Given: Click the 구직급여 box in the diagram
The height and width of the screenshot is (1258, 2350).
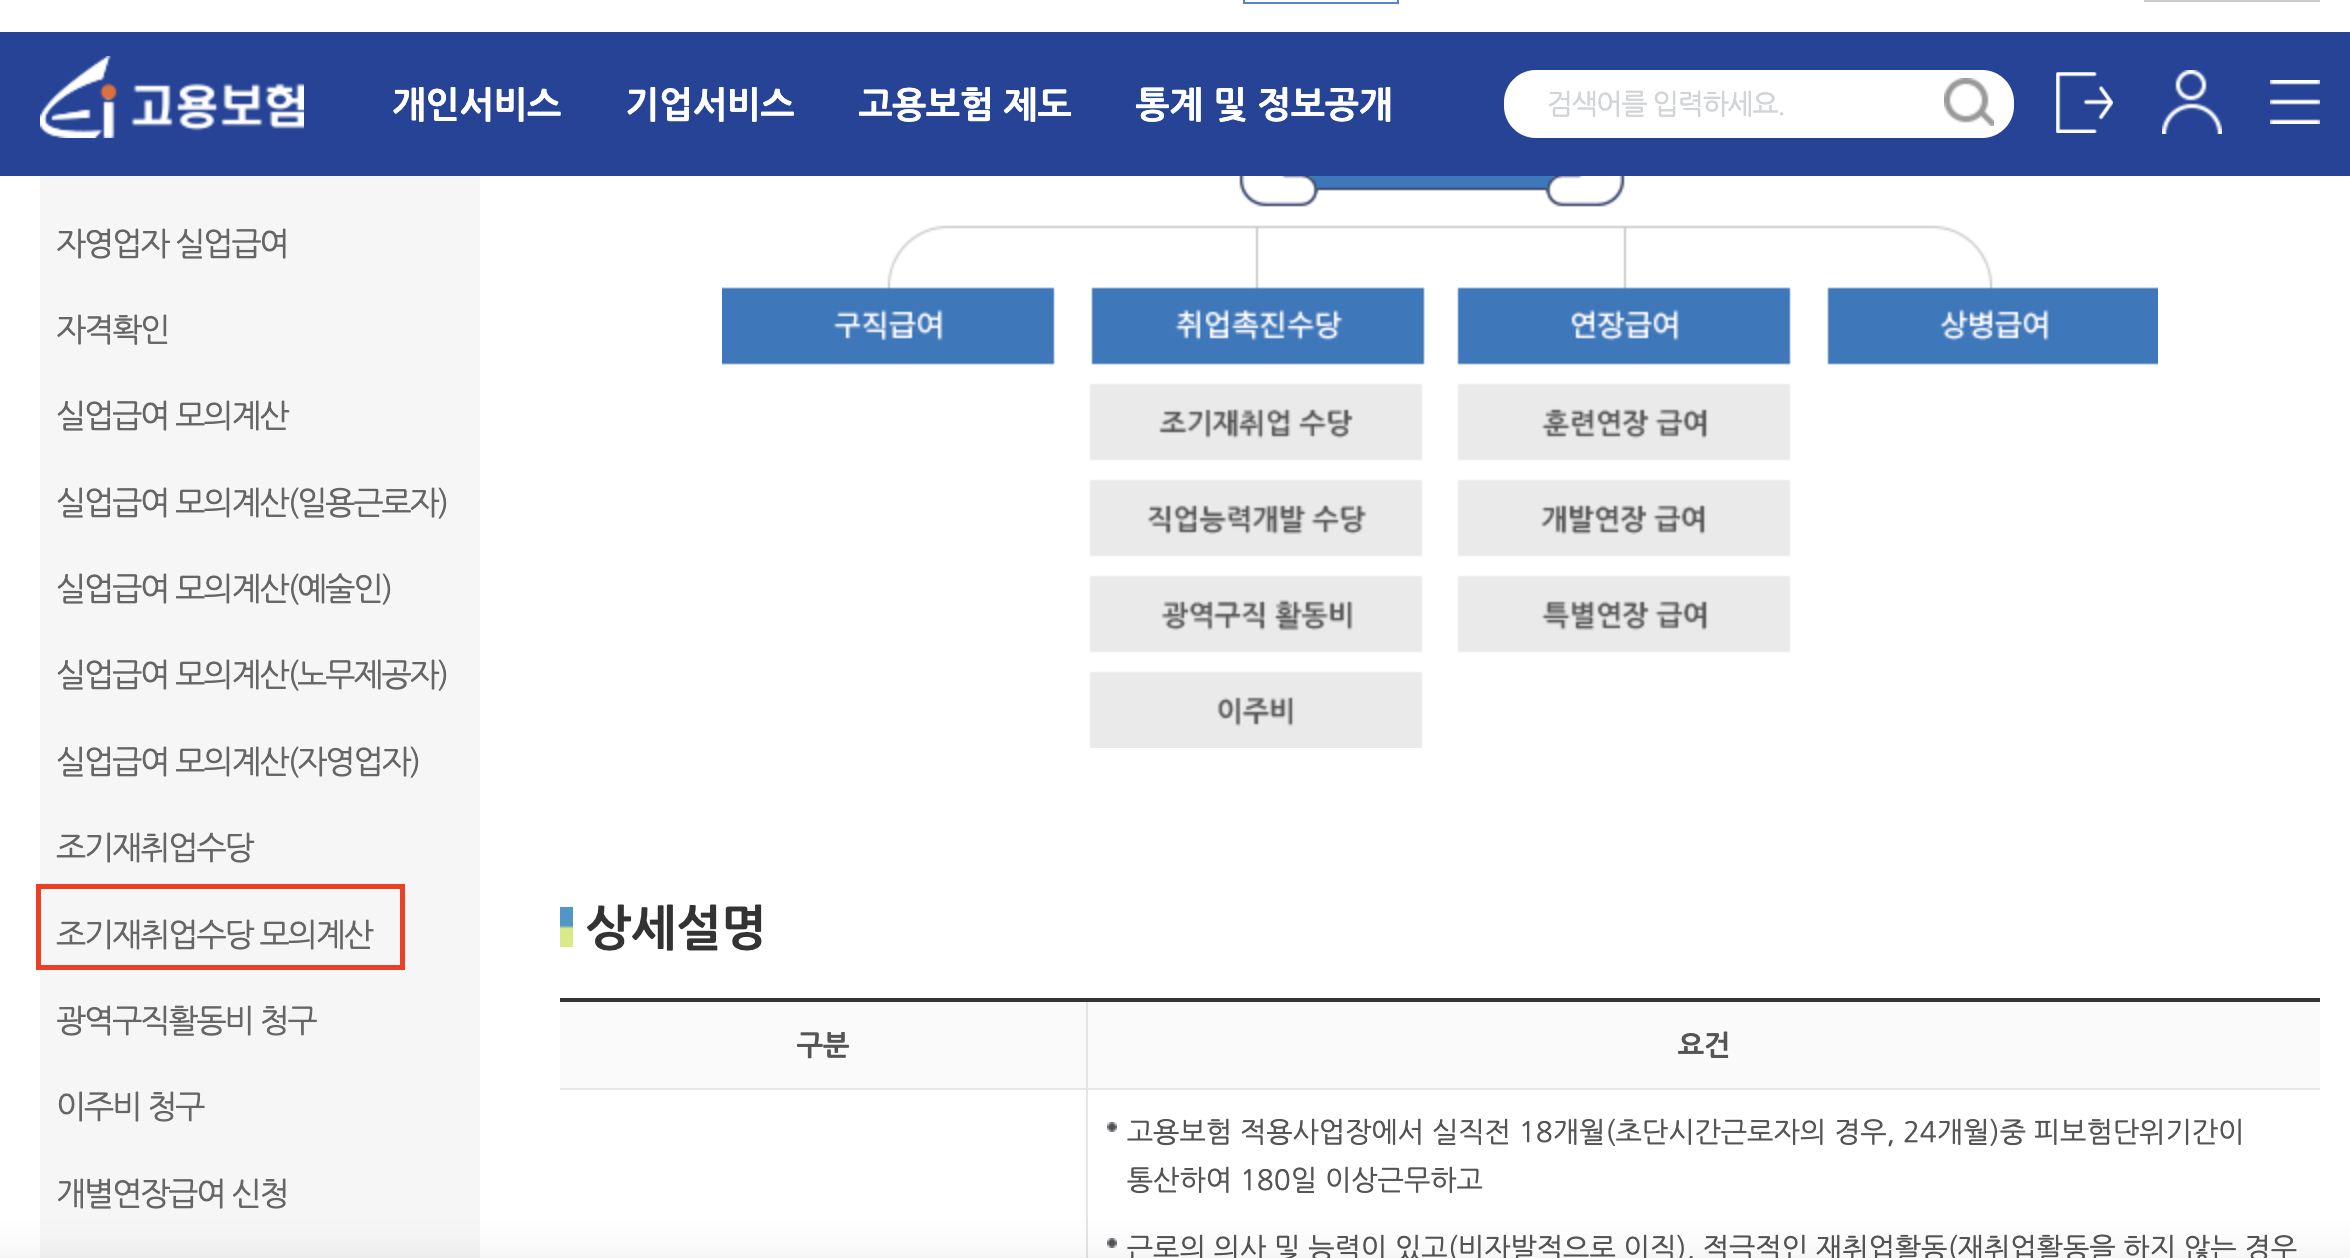Looking at the screenshot, I should [887, 325].
